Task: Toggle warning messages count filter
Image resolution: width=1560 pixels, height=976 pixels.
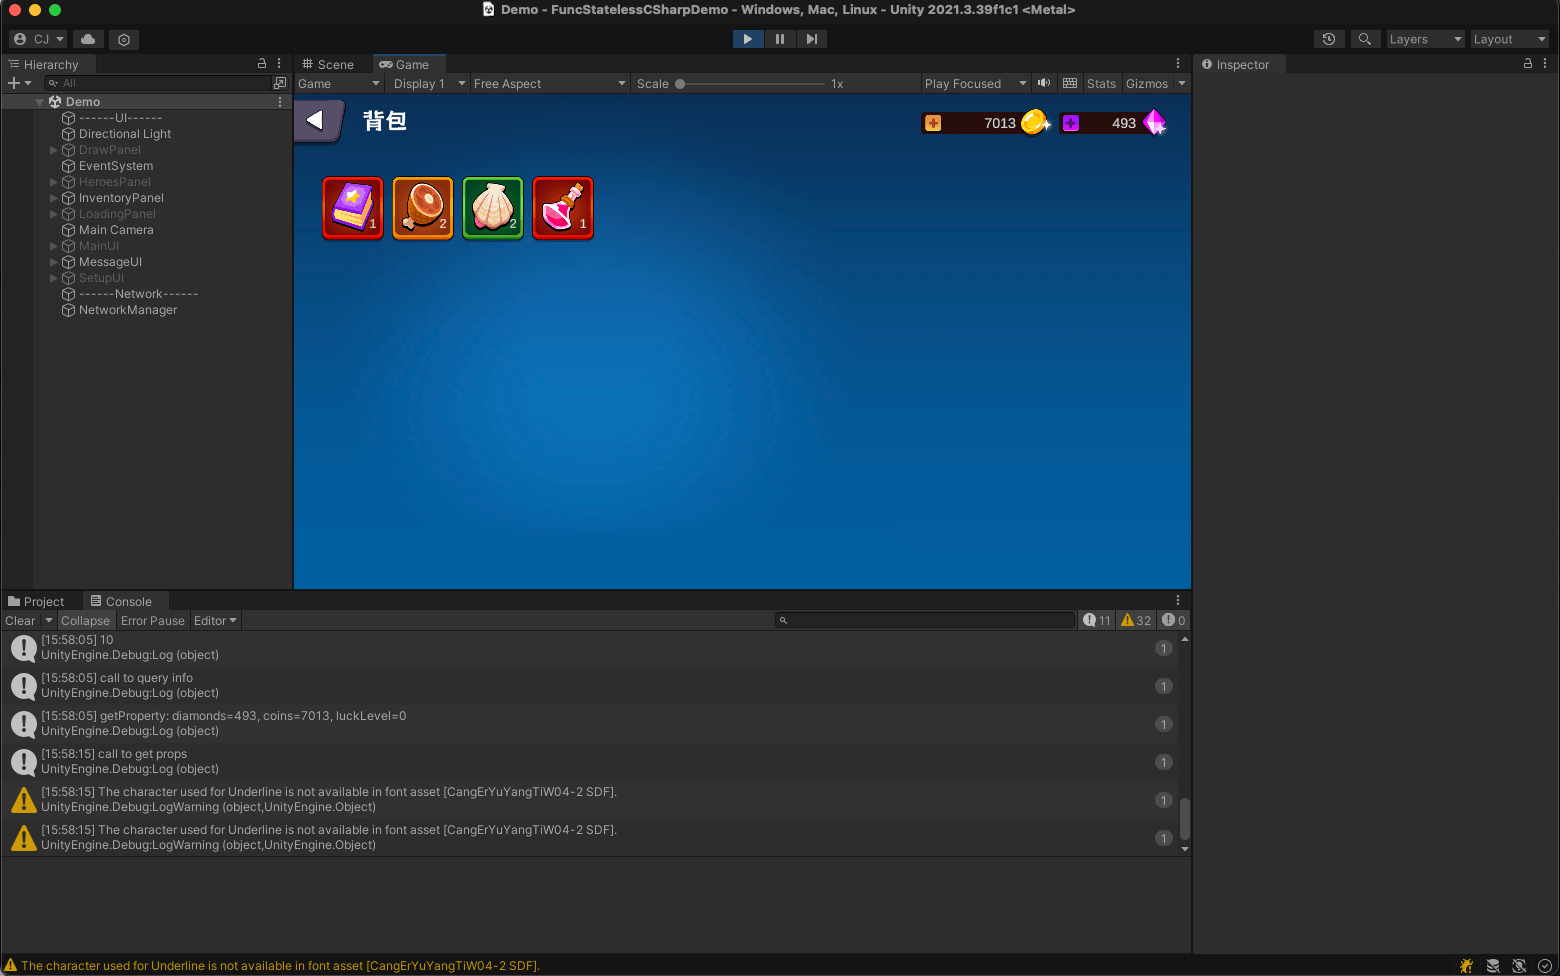Action: 1136,621
